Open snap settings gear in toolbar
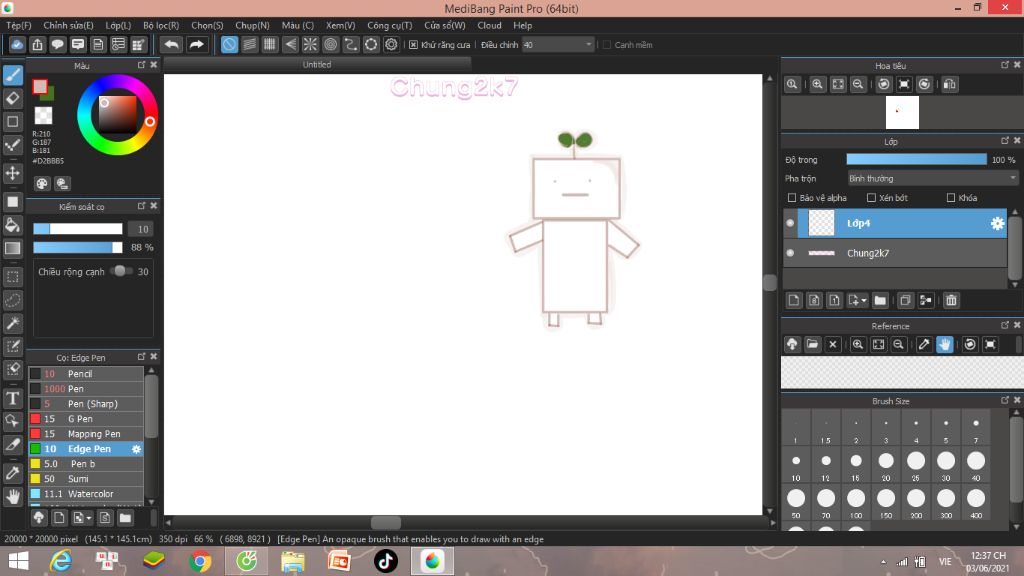This screenshot has width=1024, height=576. [391, 44]
